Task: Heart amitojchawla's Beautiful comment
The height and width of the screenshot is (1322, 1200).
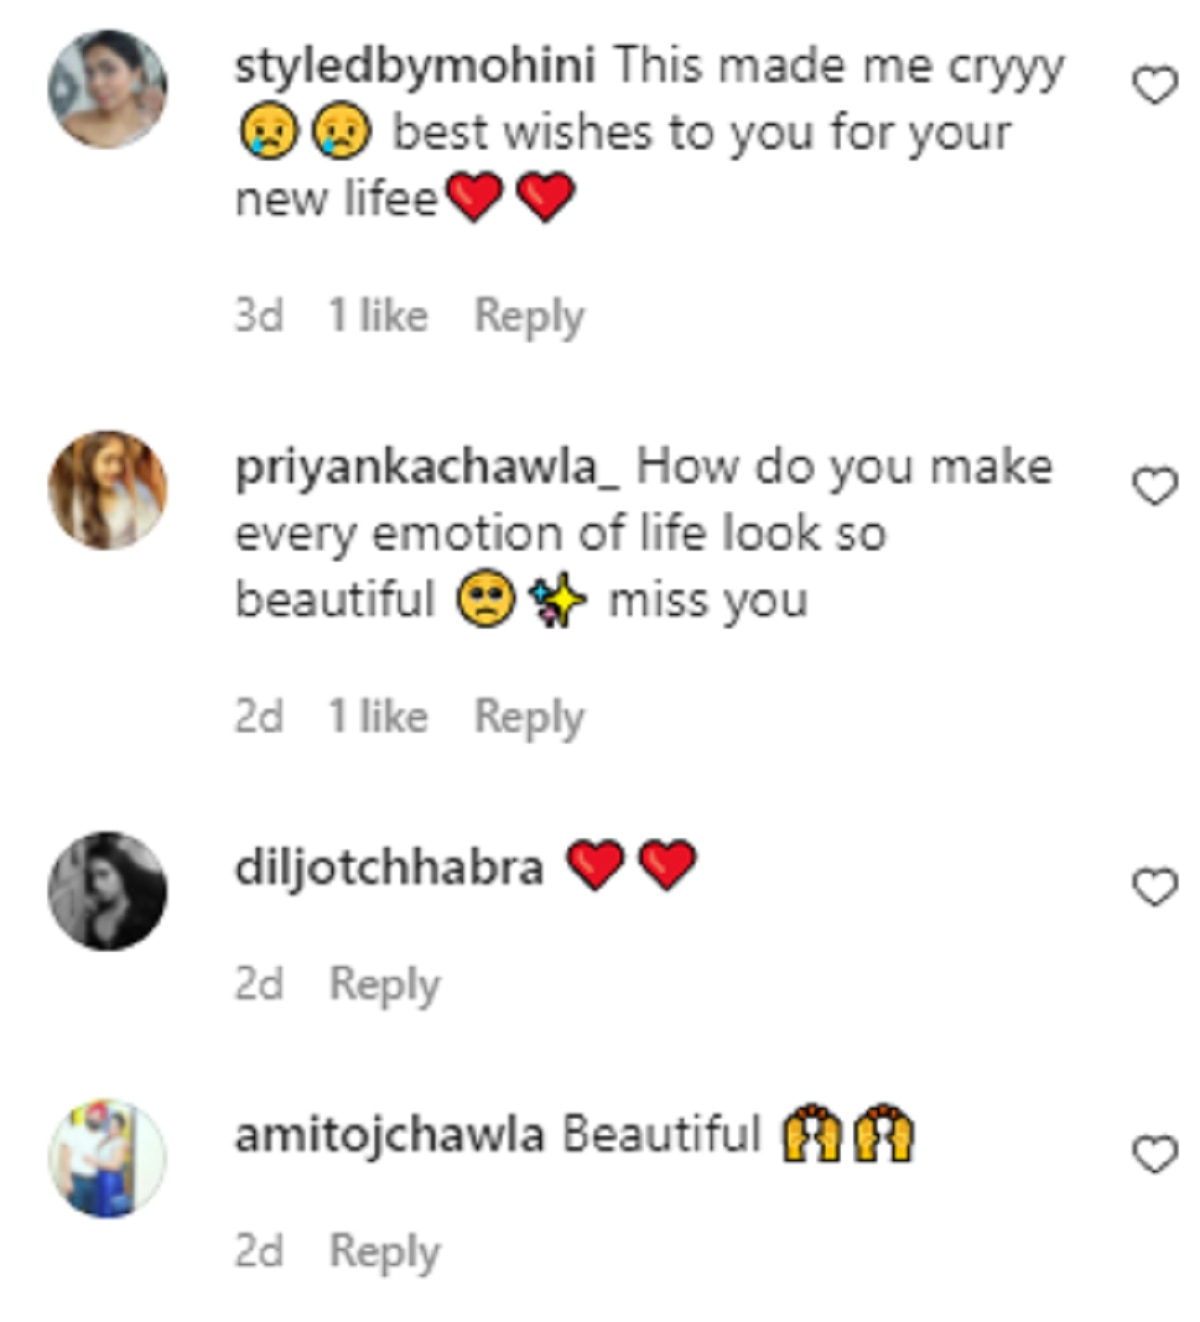Action: click(1155, 1155)
